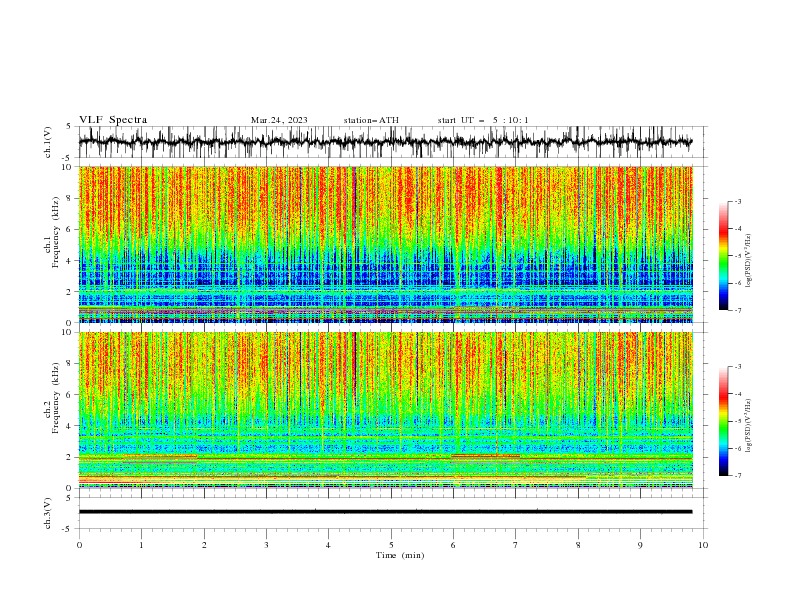Click the "ch.1(V)" axis label
792x612 pixels.
point(48,142)
